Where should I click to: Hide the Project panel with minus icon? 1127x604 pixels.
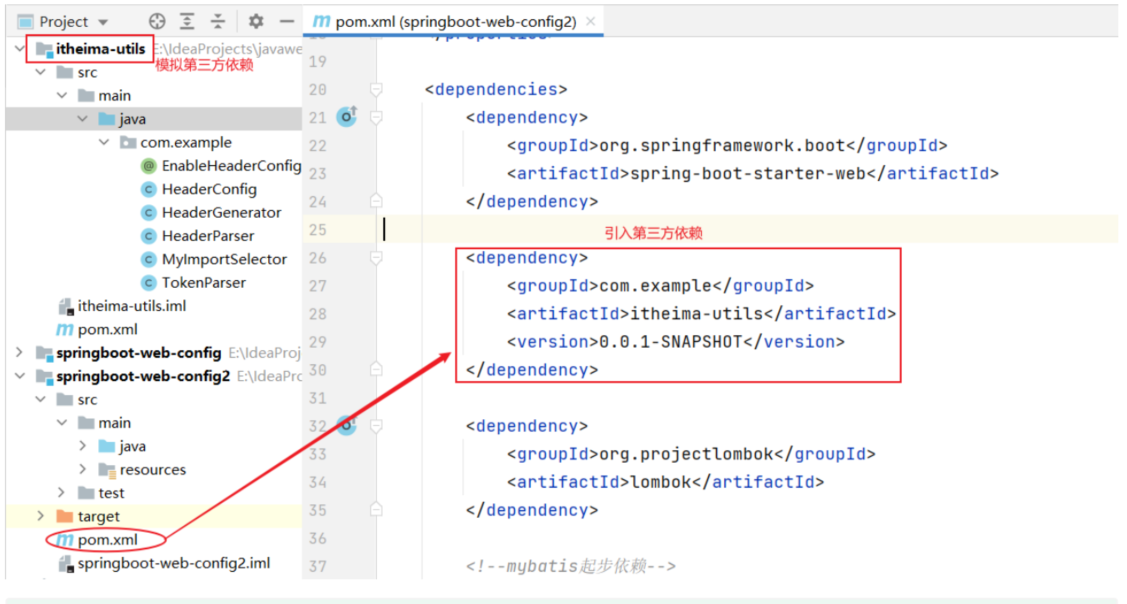(x=286, y=21)
